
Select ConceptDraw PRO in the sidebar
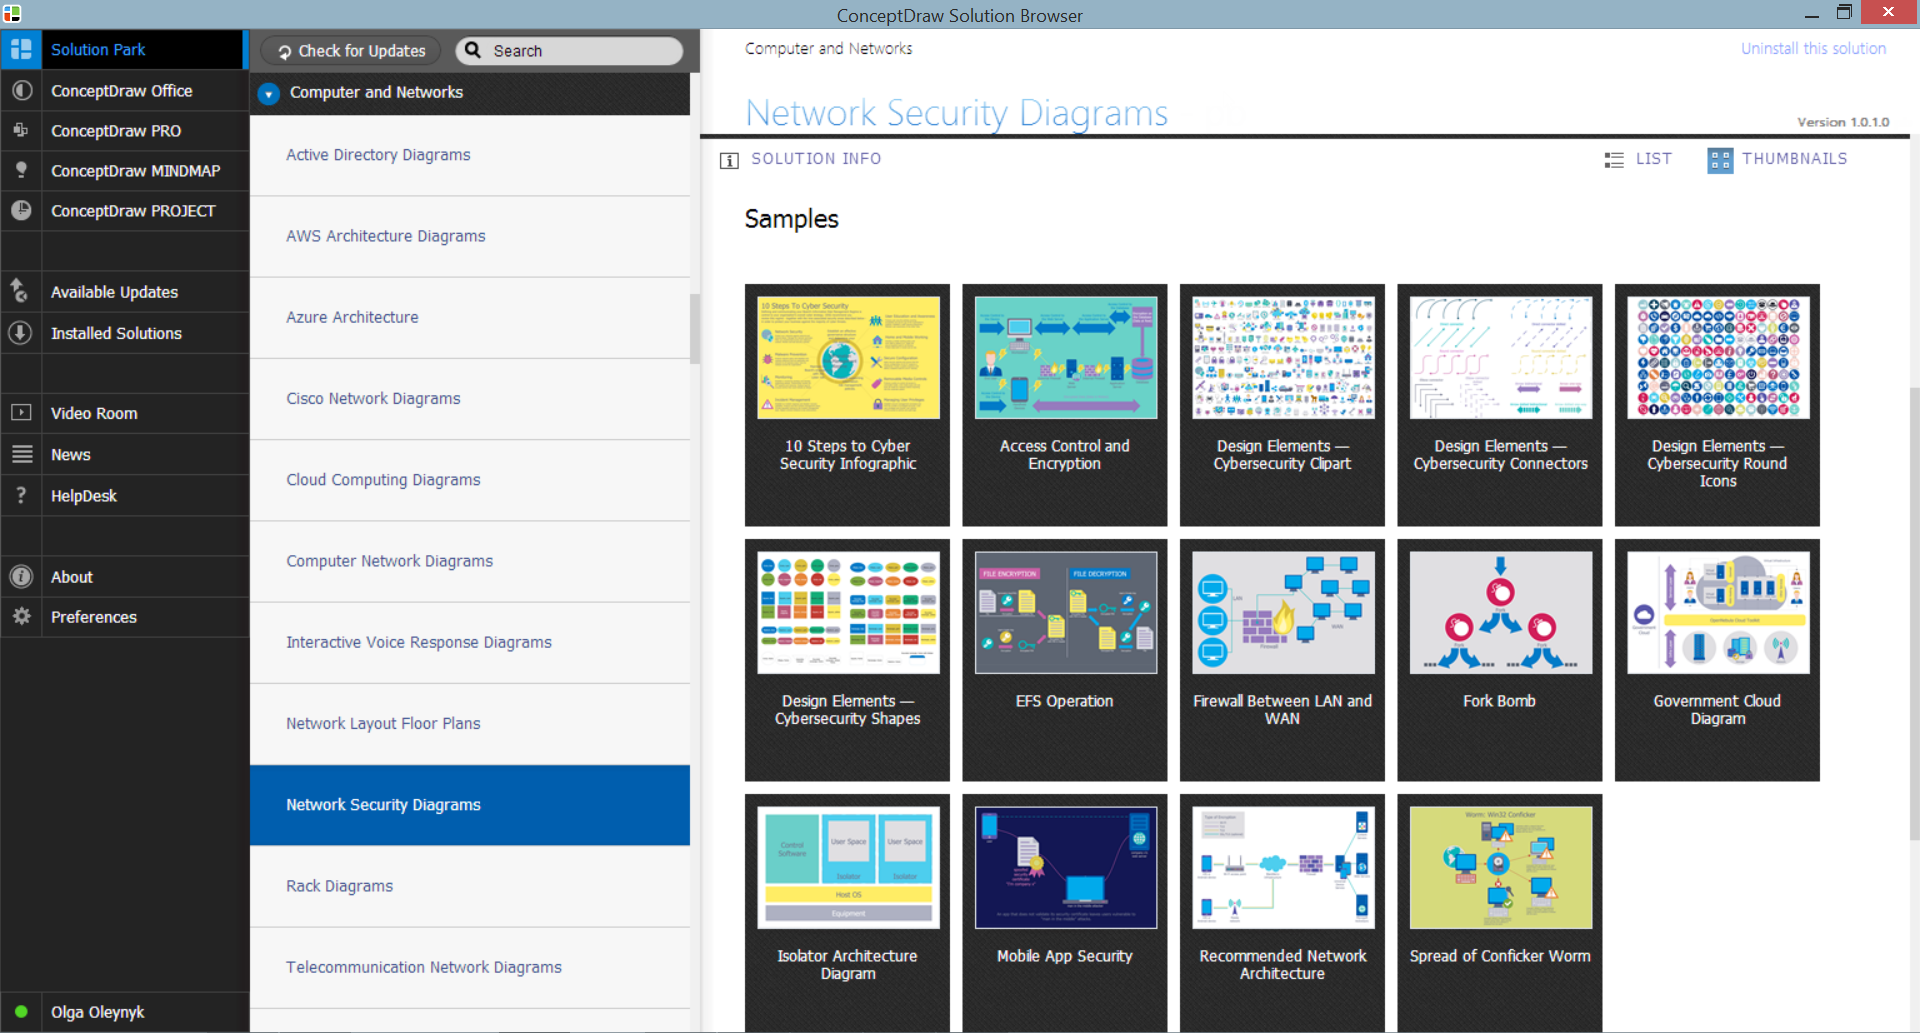(124, 130)
